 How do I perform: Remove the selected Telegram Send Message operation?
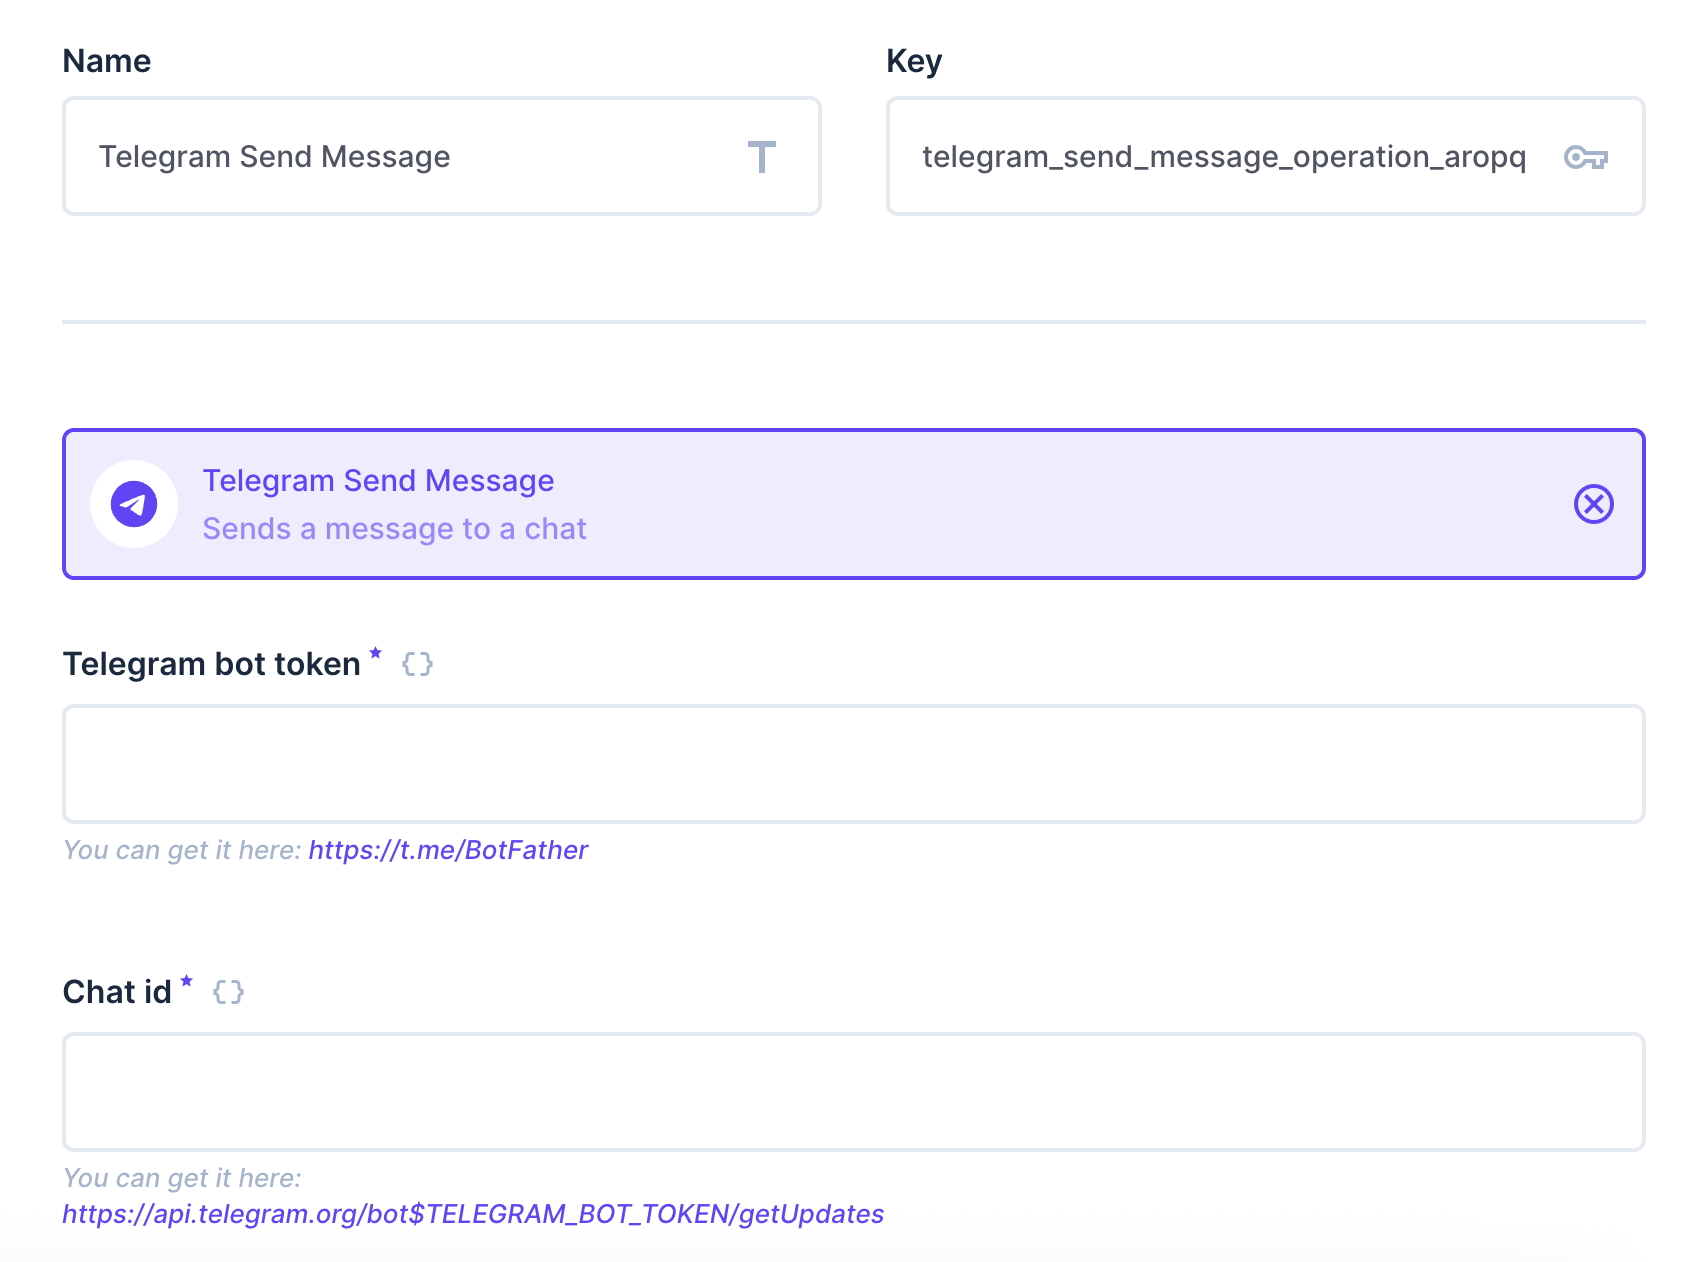(x=1593, y=504)
